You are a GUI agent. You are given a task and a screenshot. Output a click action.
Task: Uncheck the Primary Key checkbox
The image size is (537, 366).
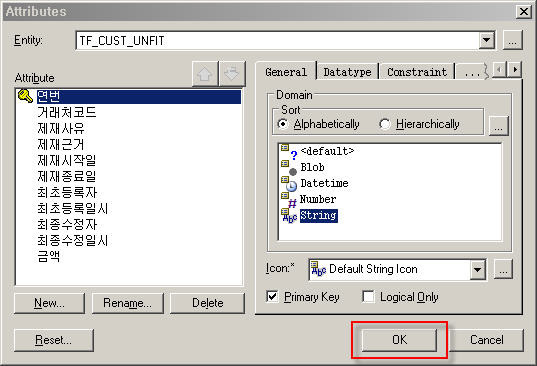pos(272,296)
